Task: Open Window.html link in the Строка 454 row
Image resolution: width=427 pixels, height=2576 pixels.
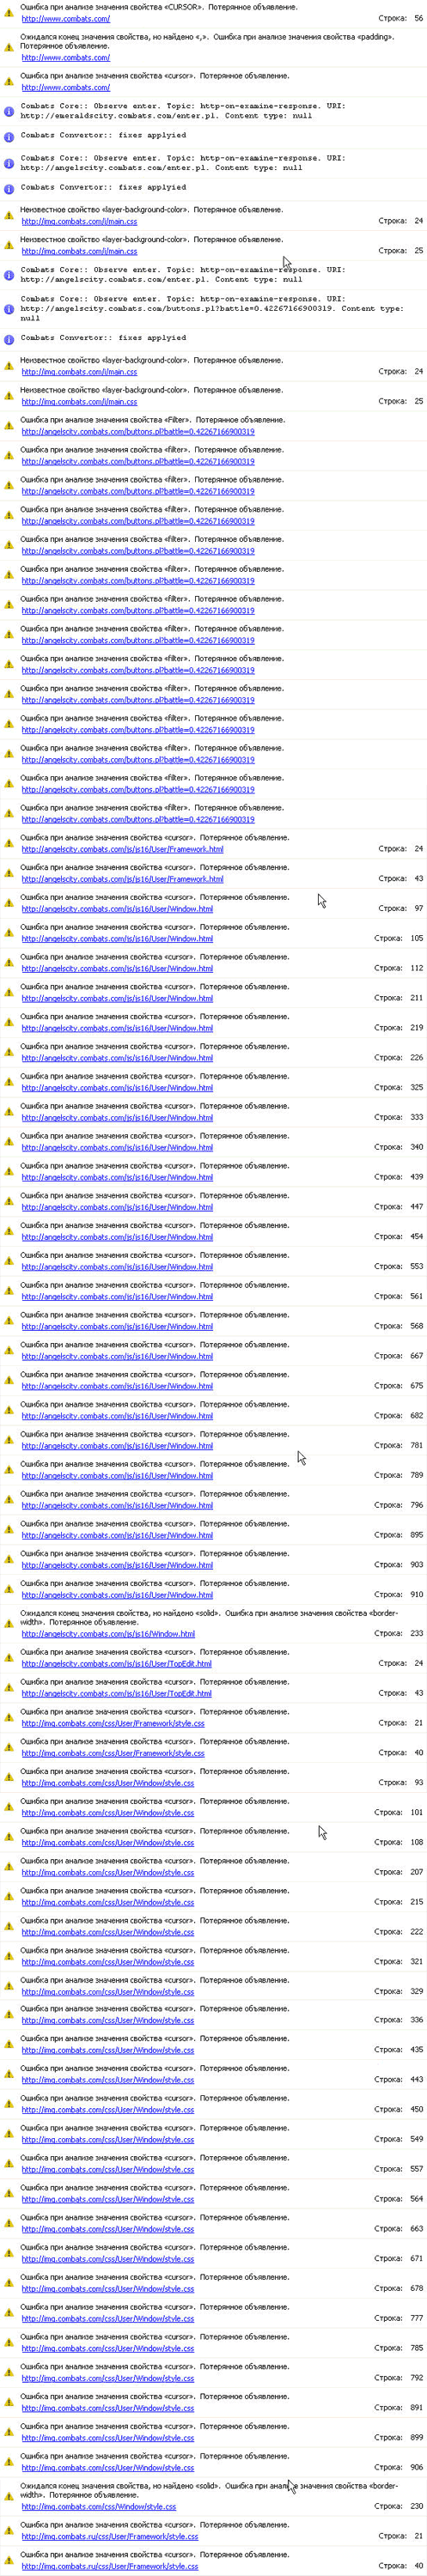Action: [x=117, y=1237]
